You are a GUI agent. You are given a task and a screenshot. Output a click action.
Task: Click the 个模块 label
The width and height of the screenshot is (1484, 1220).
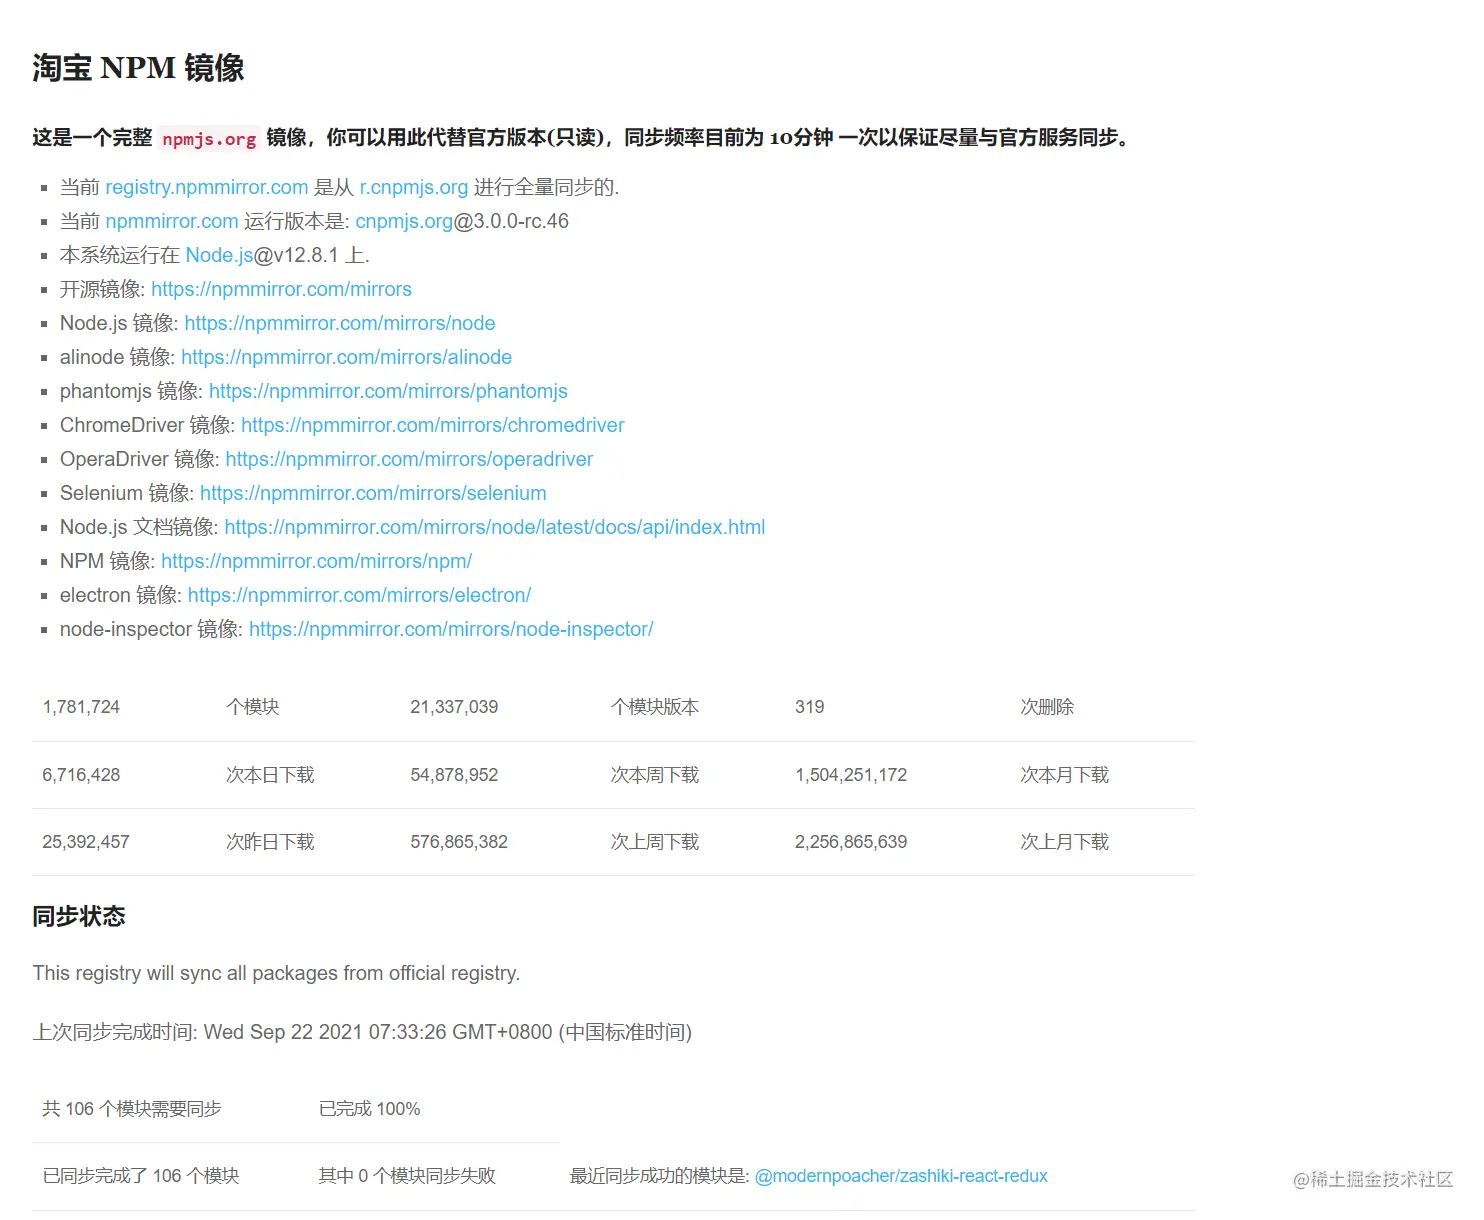[253, 707]
